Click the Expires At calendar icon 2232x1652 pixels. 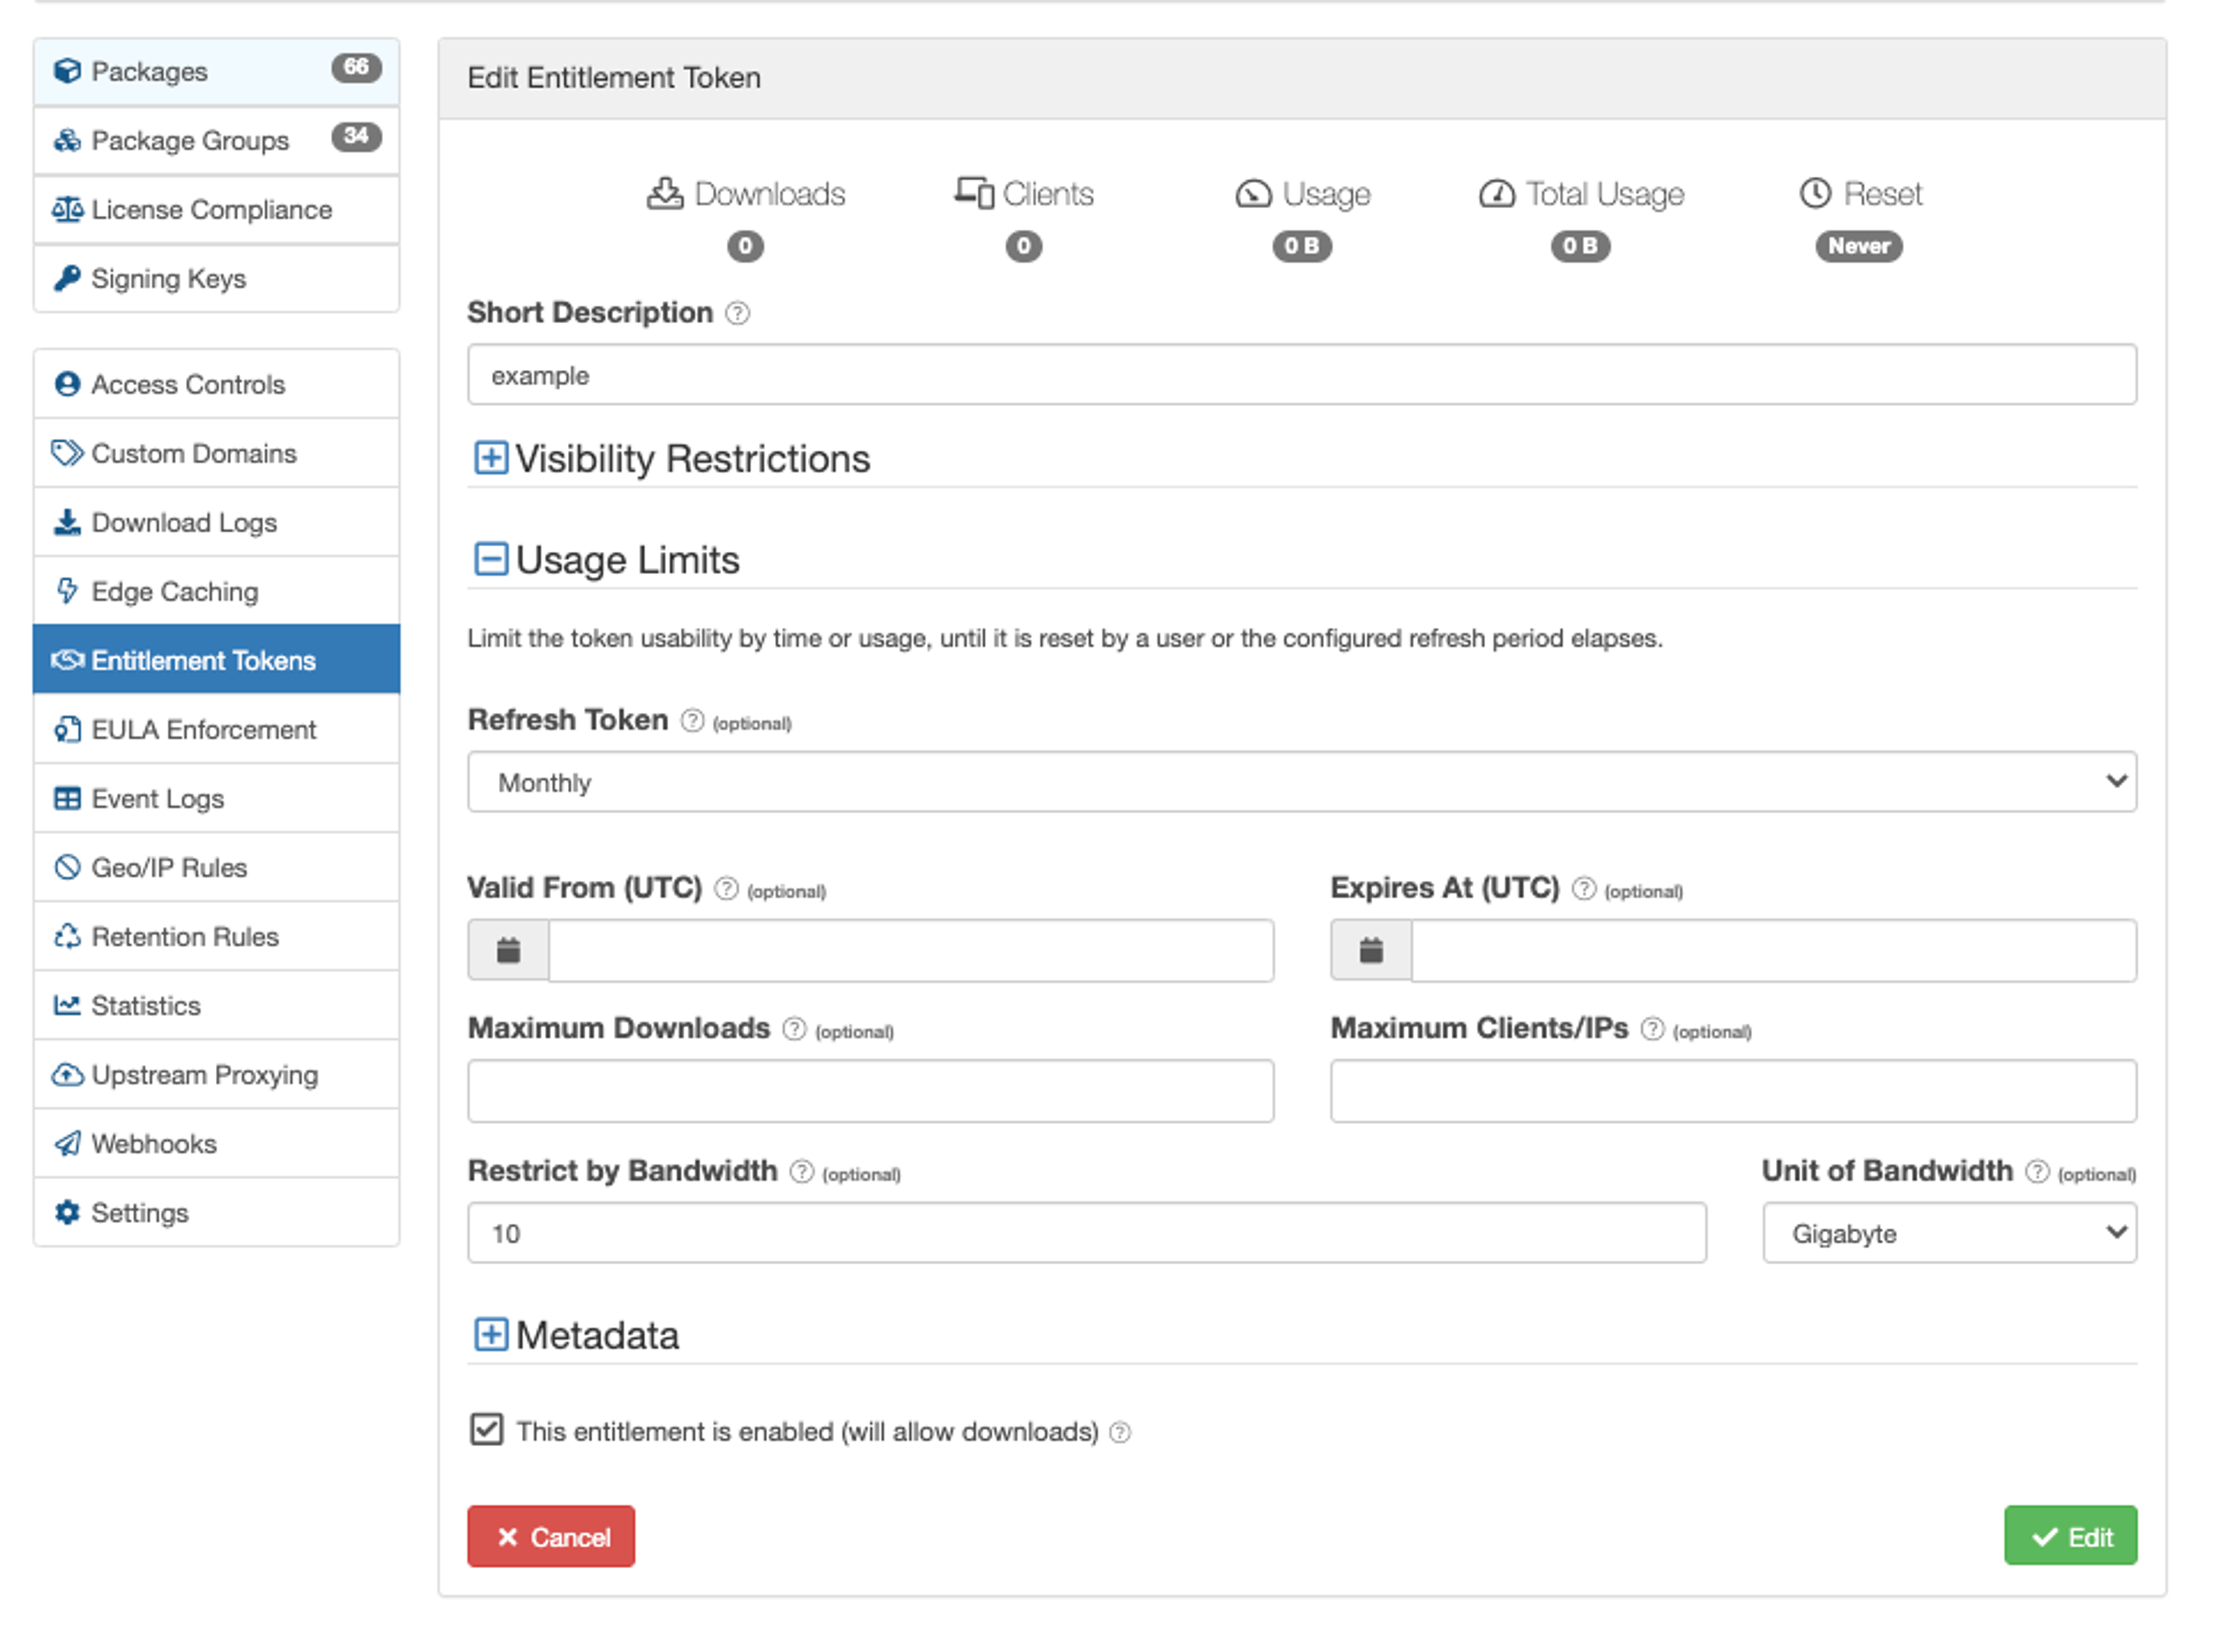[1370, 950]
